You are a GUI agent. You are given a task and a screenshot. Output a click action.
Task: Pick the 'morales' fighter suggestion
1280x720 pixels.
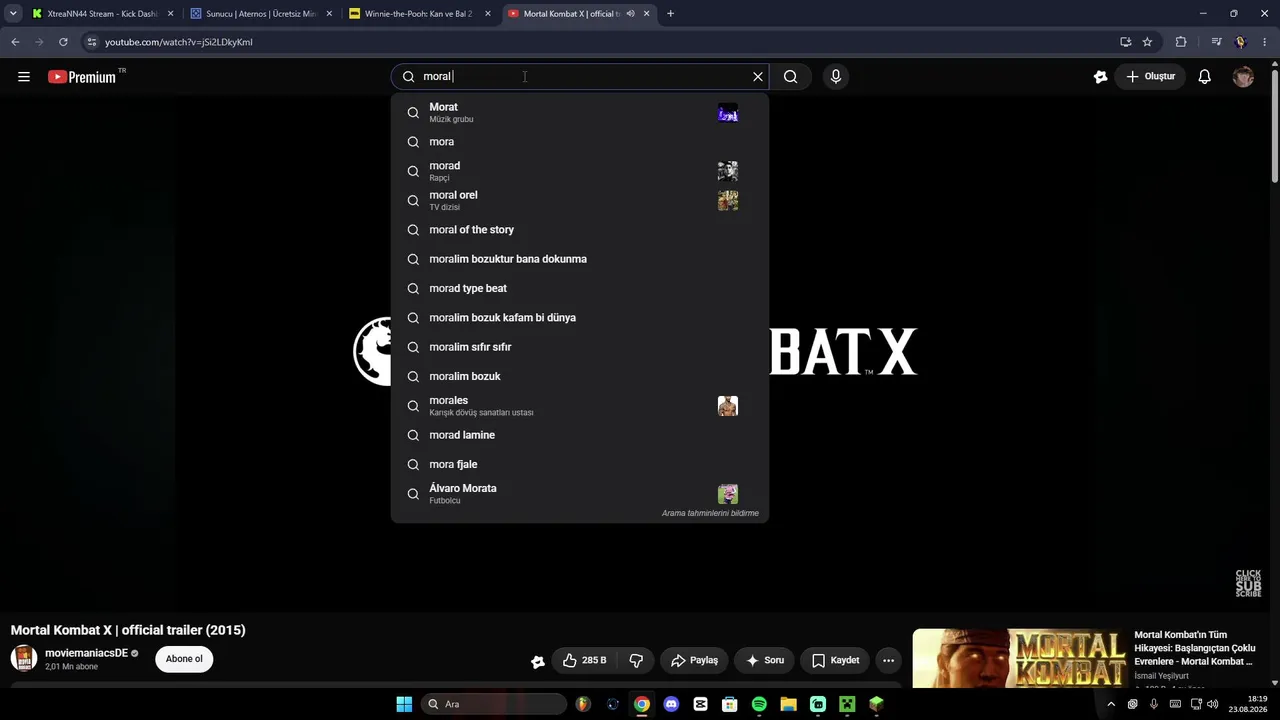click(x=580, y=406)
